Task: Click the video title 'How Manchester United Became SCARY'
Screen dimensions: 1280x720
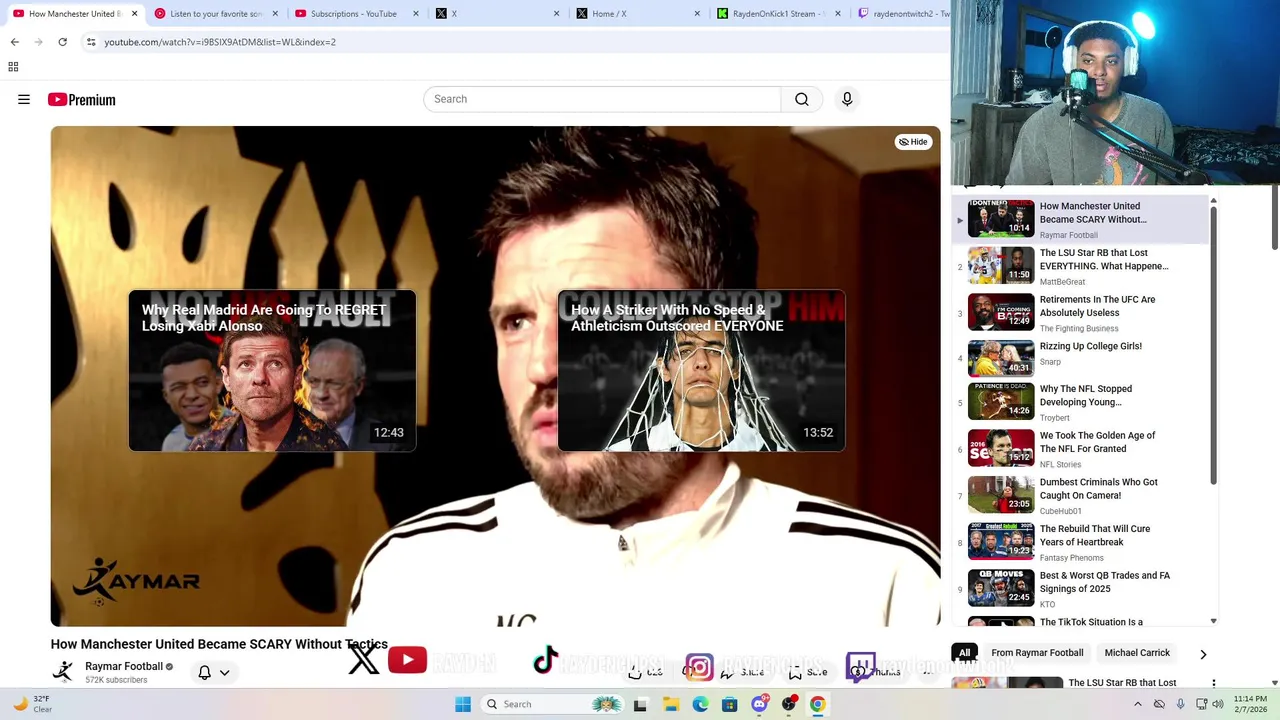Action: pos(219,645)
